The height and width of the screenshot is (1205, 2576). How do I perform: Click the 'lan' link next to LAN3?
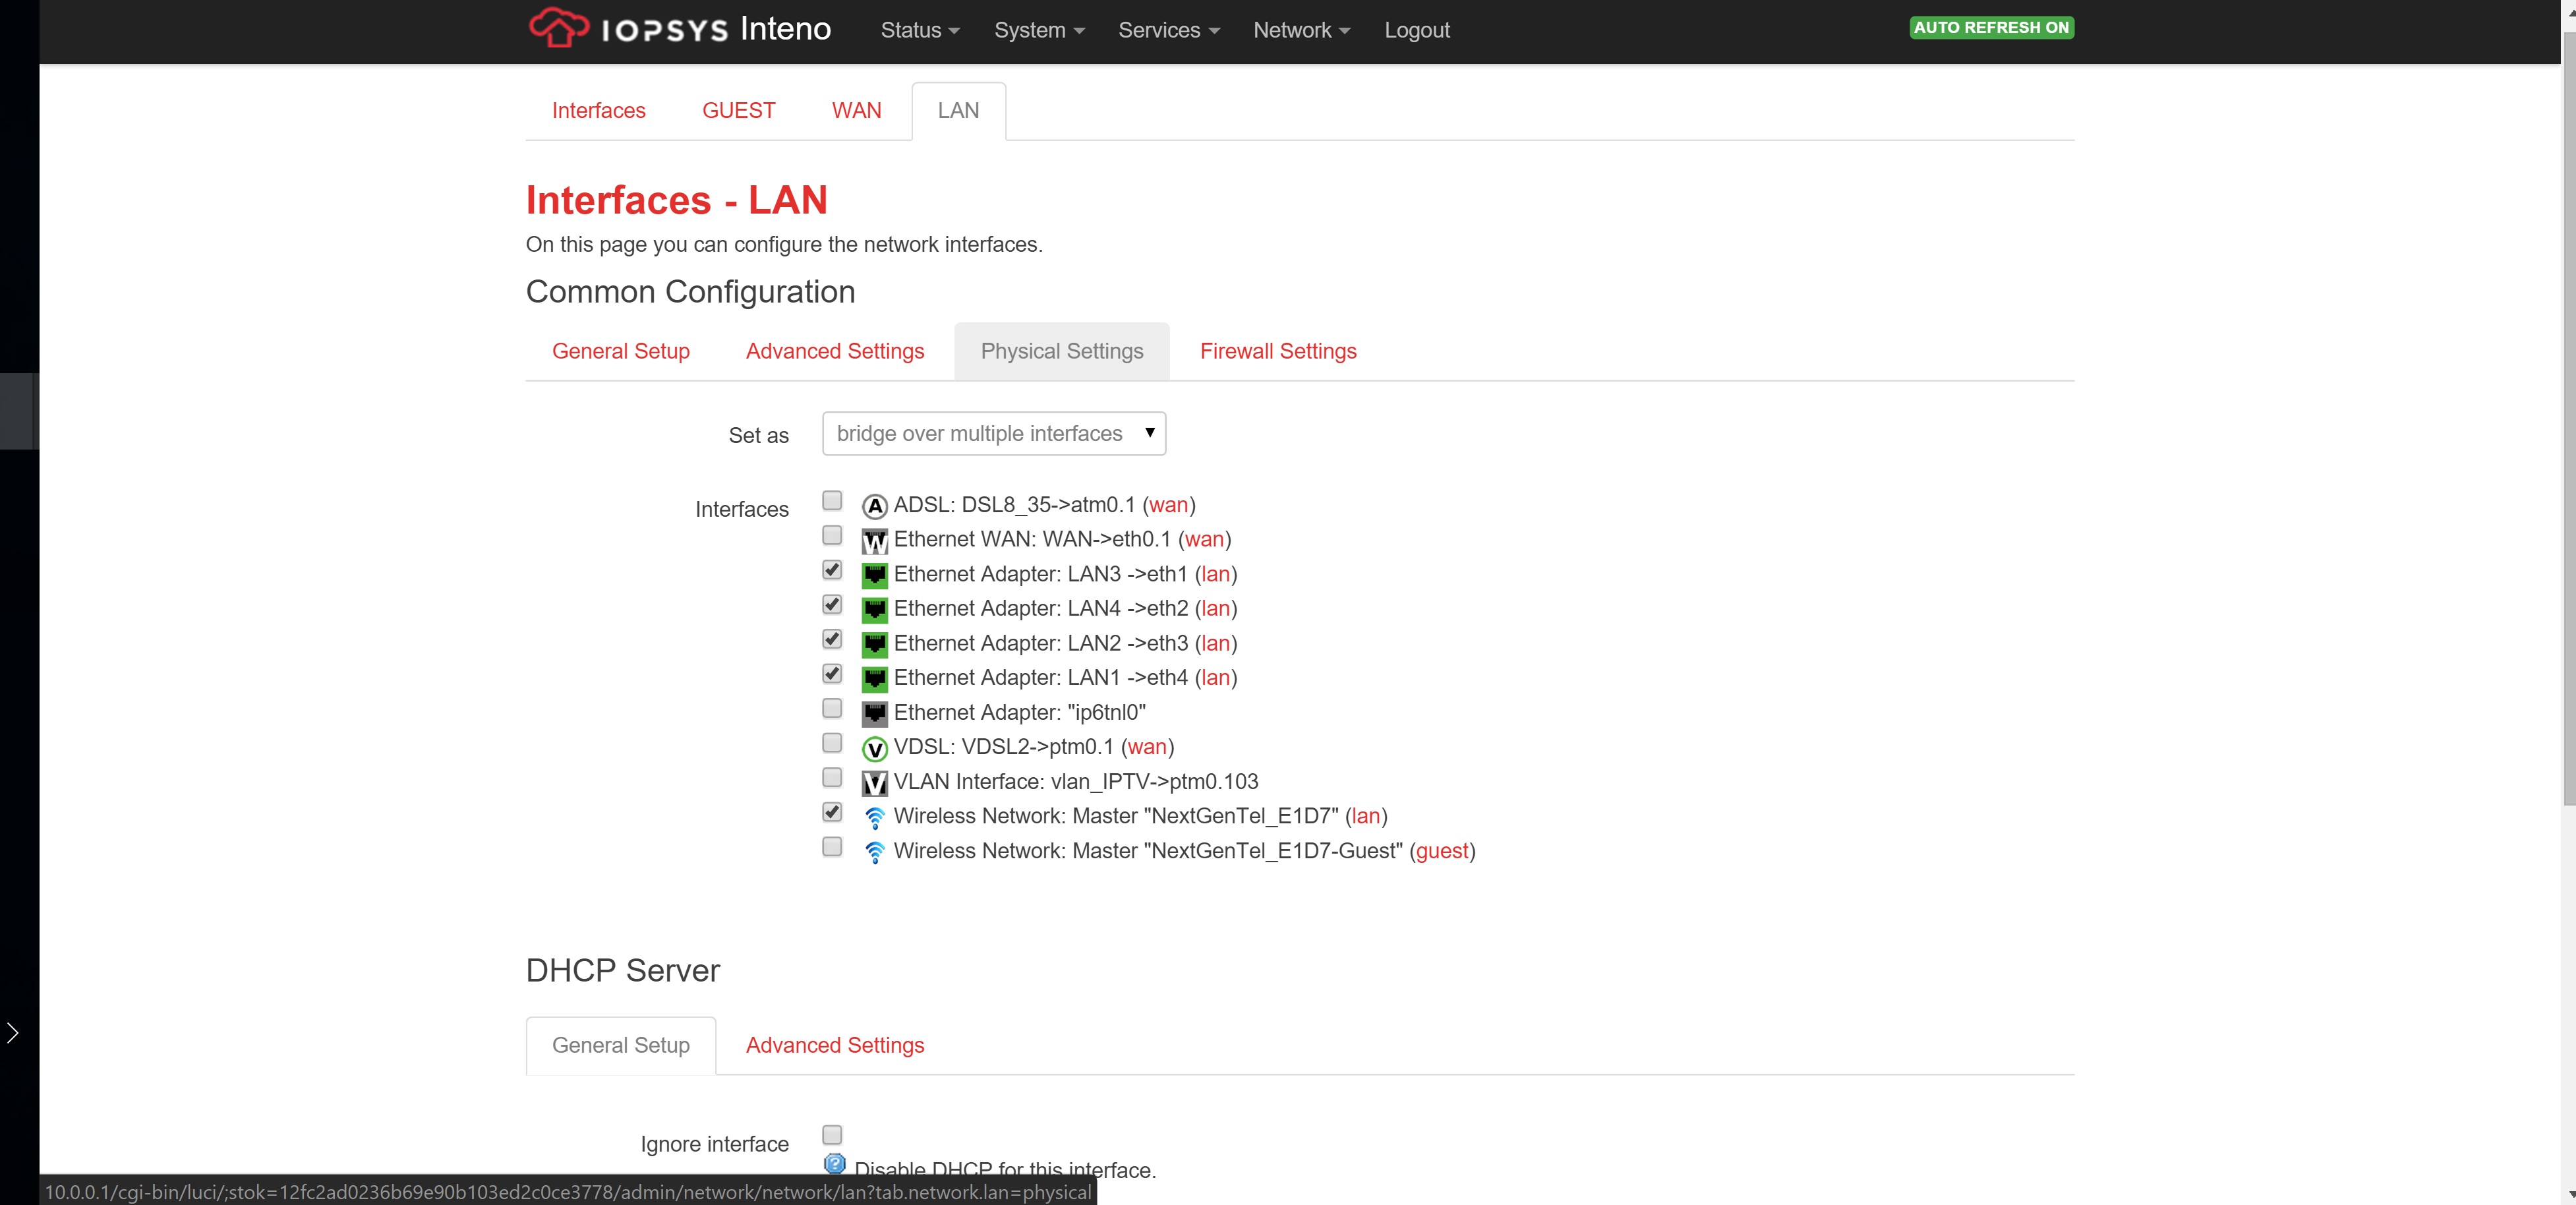1215,574
